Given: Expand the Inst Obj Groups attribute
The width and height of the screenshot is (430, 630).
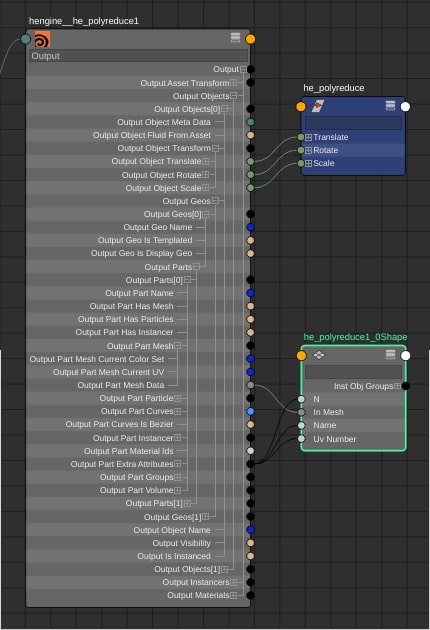Looking at the screenshot, I should (397, 386).
